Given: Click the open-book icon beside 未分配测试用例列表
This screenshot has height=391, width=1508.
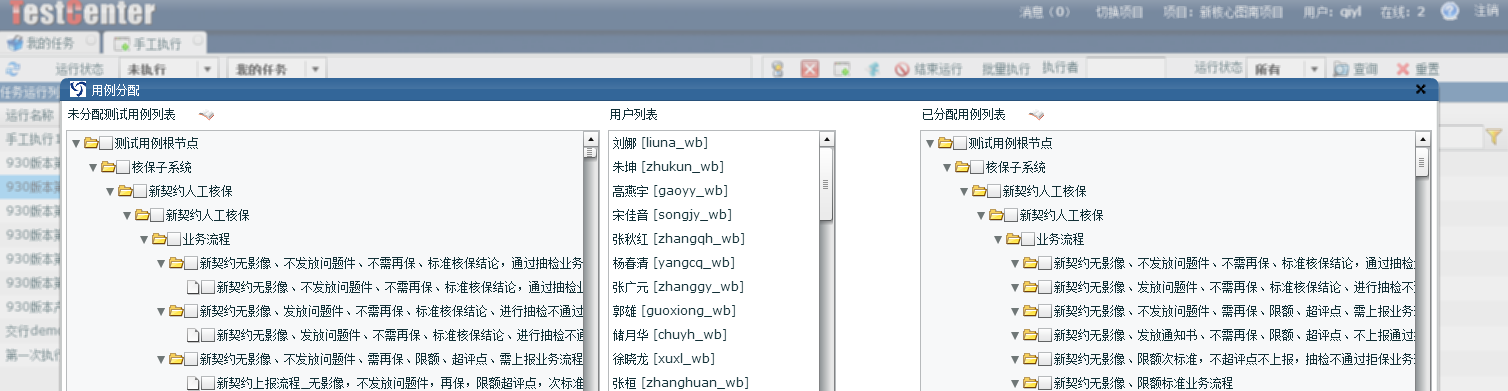Looking at the screenshot, I should pos(207,116).
